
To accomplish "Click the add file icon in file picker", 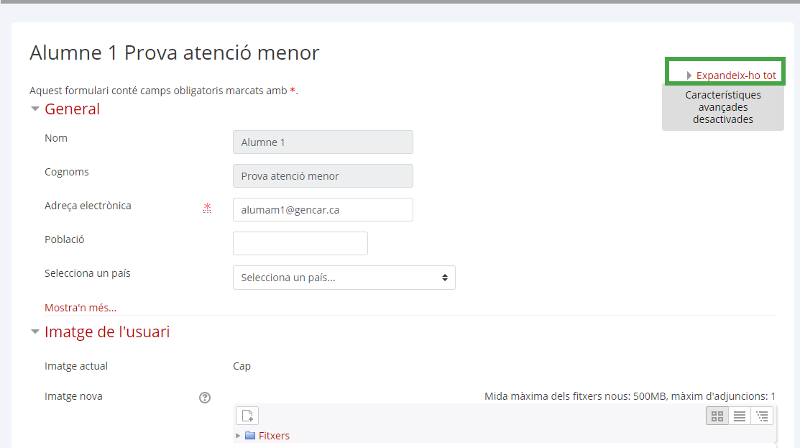I will click(249, 416).
